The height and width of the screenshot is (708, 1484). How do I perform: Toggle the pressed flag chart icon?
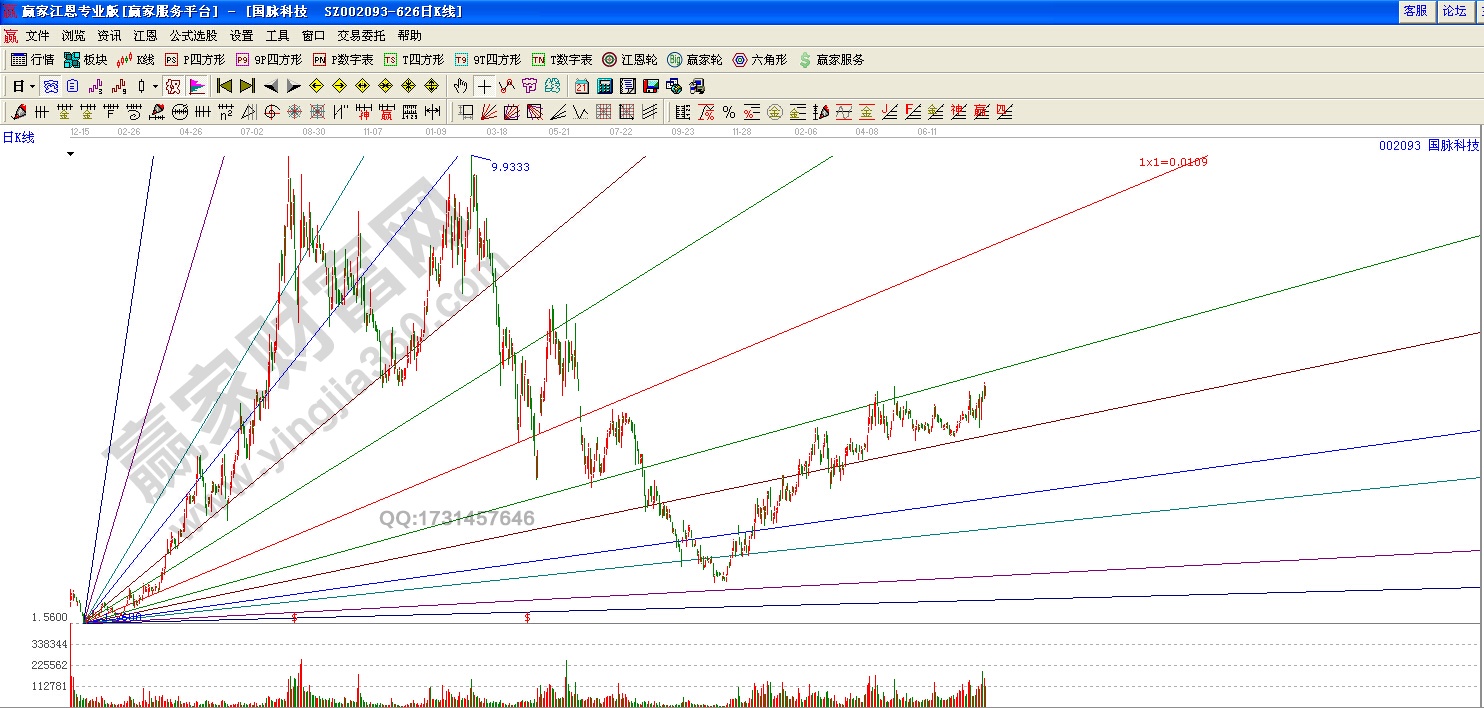197,86
